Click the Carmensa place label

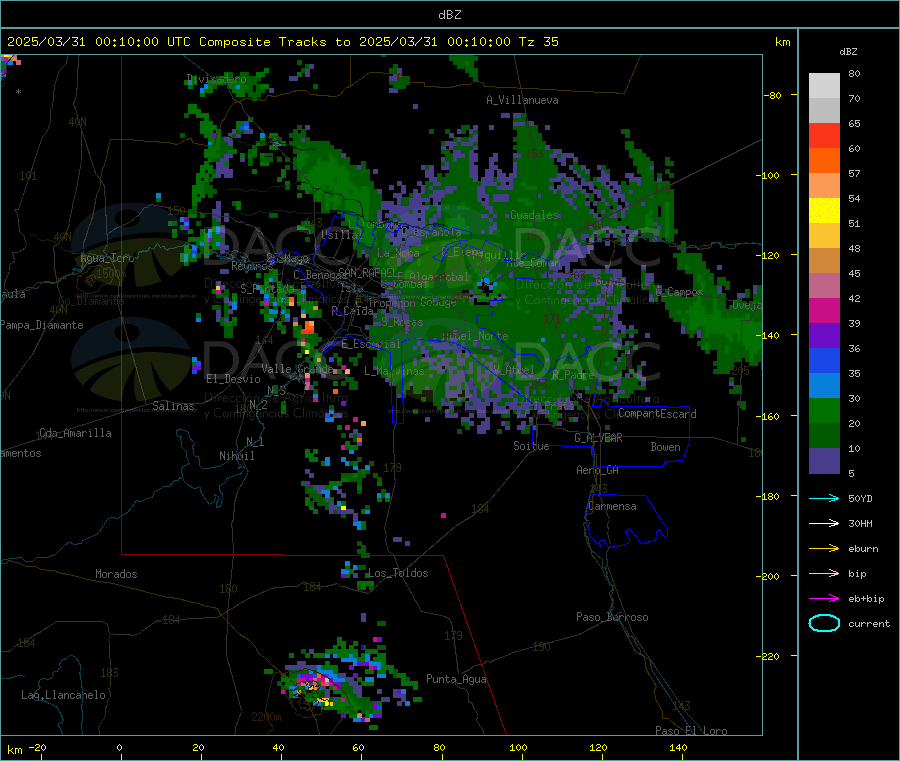click(612, 506)
